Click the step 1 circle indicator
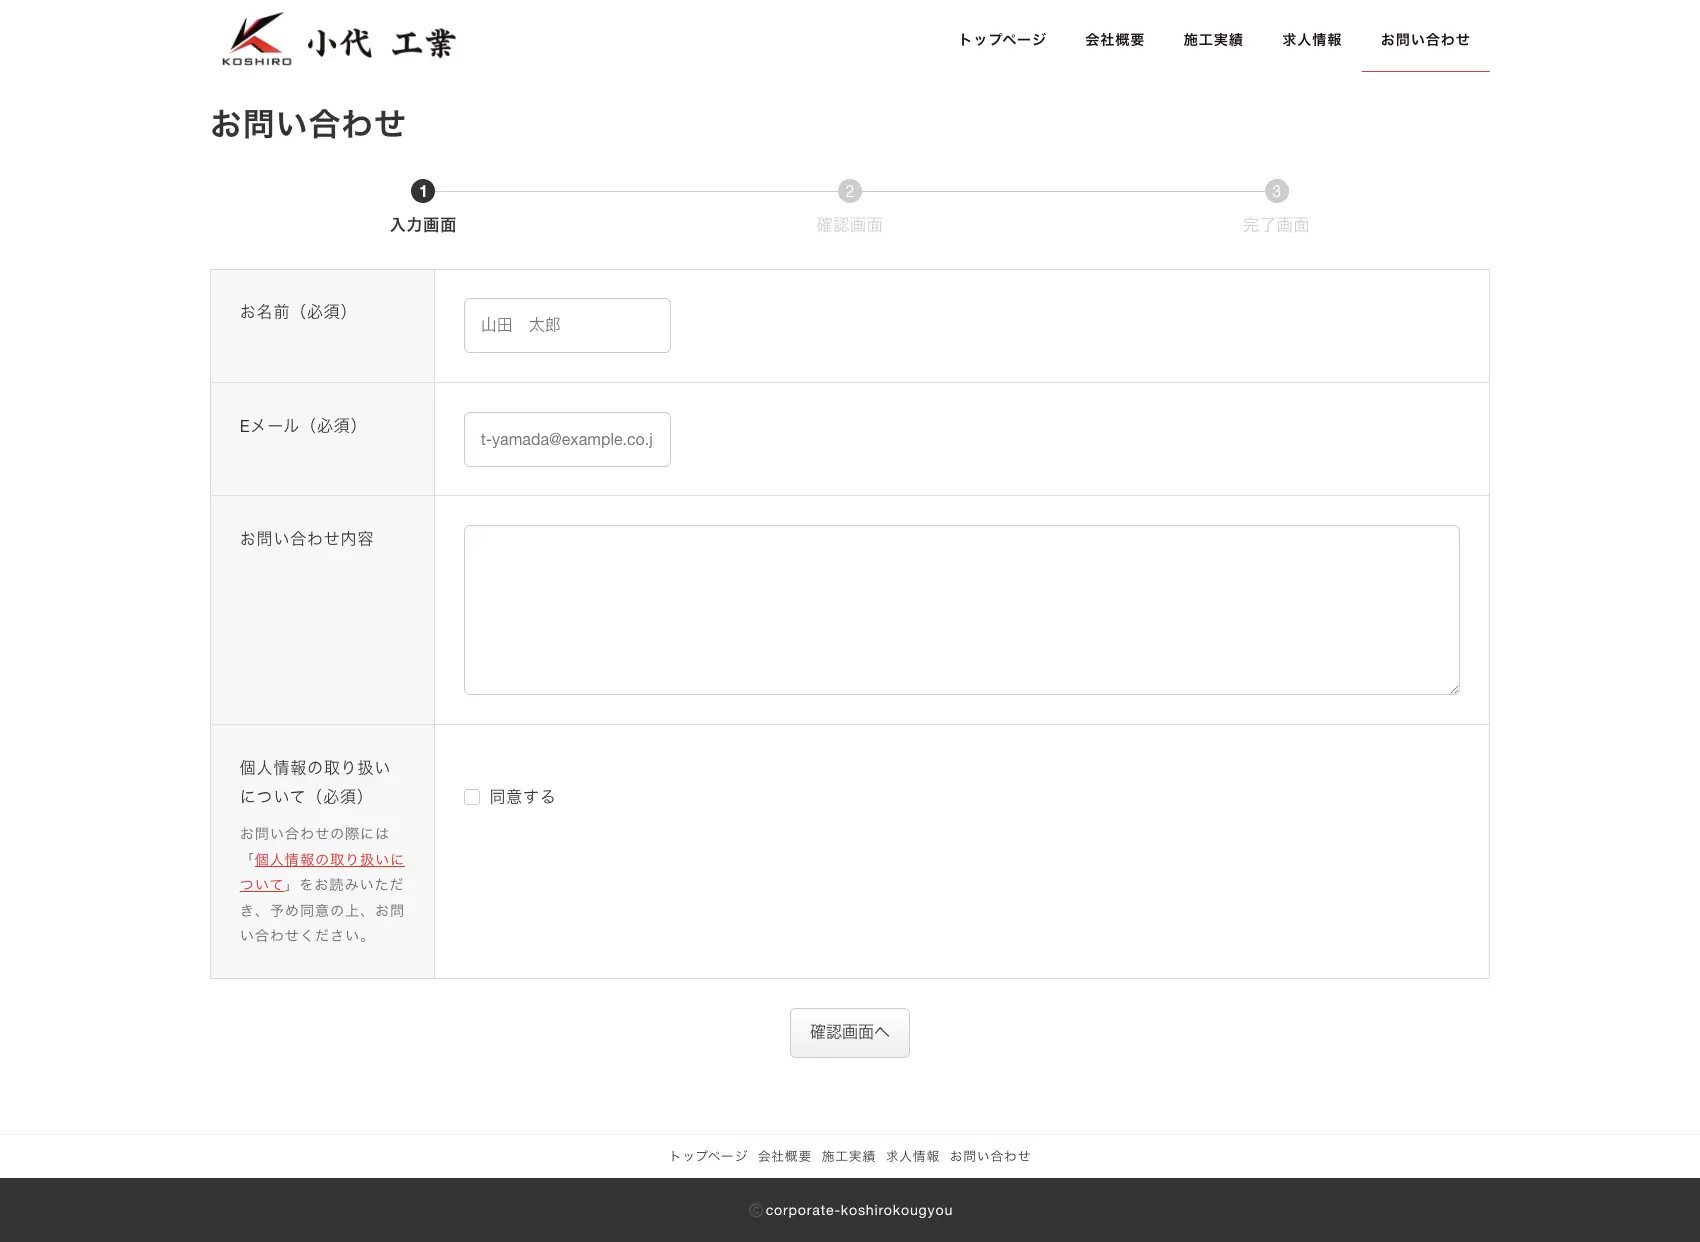This screenshot has width=1700, height=1242. [423, 191]
